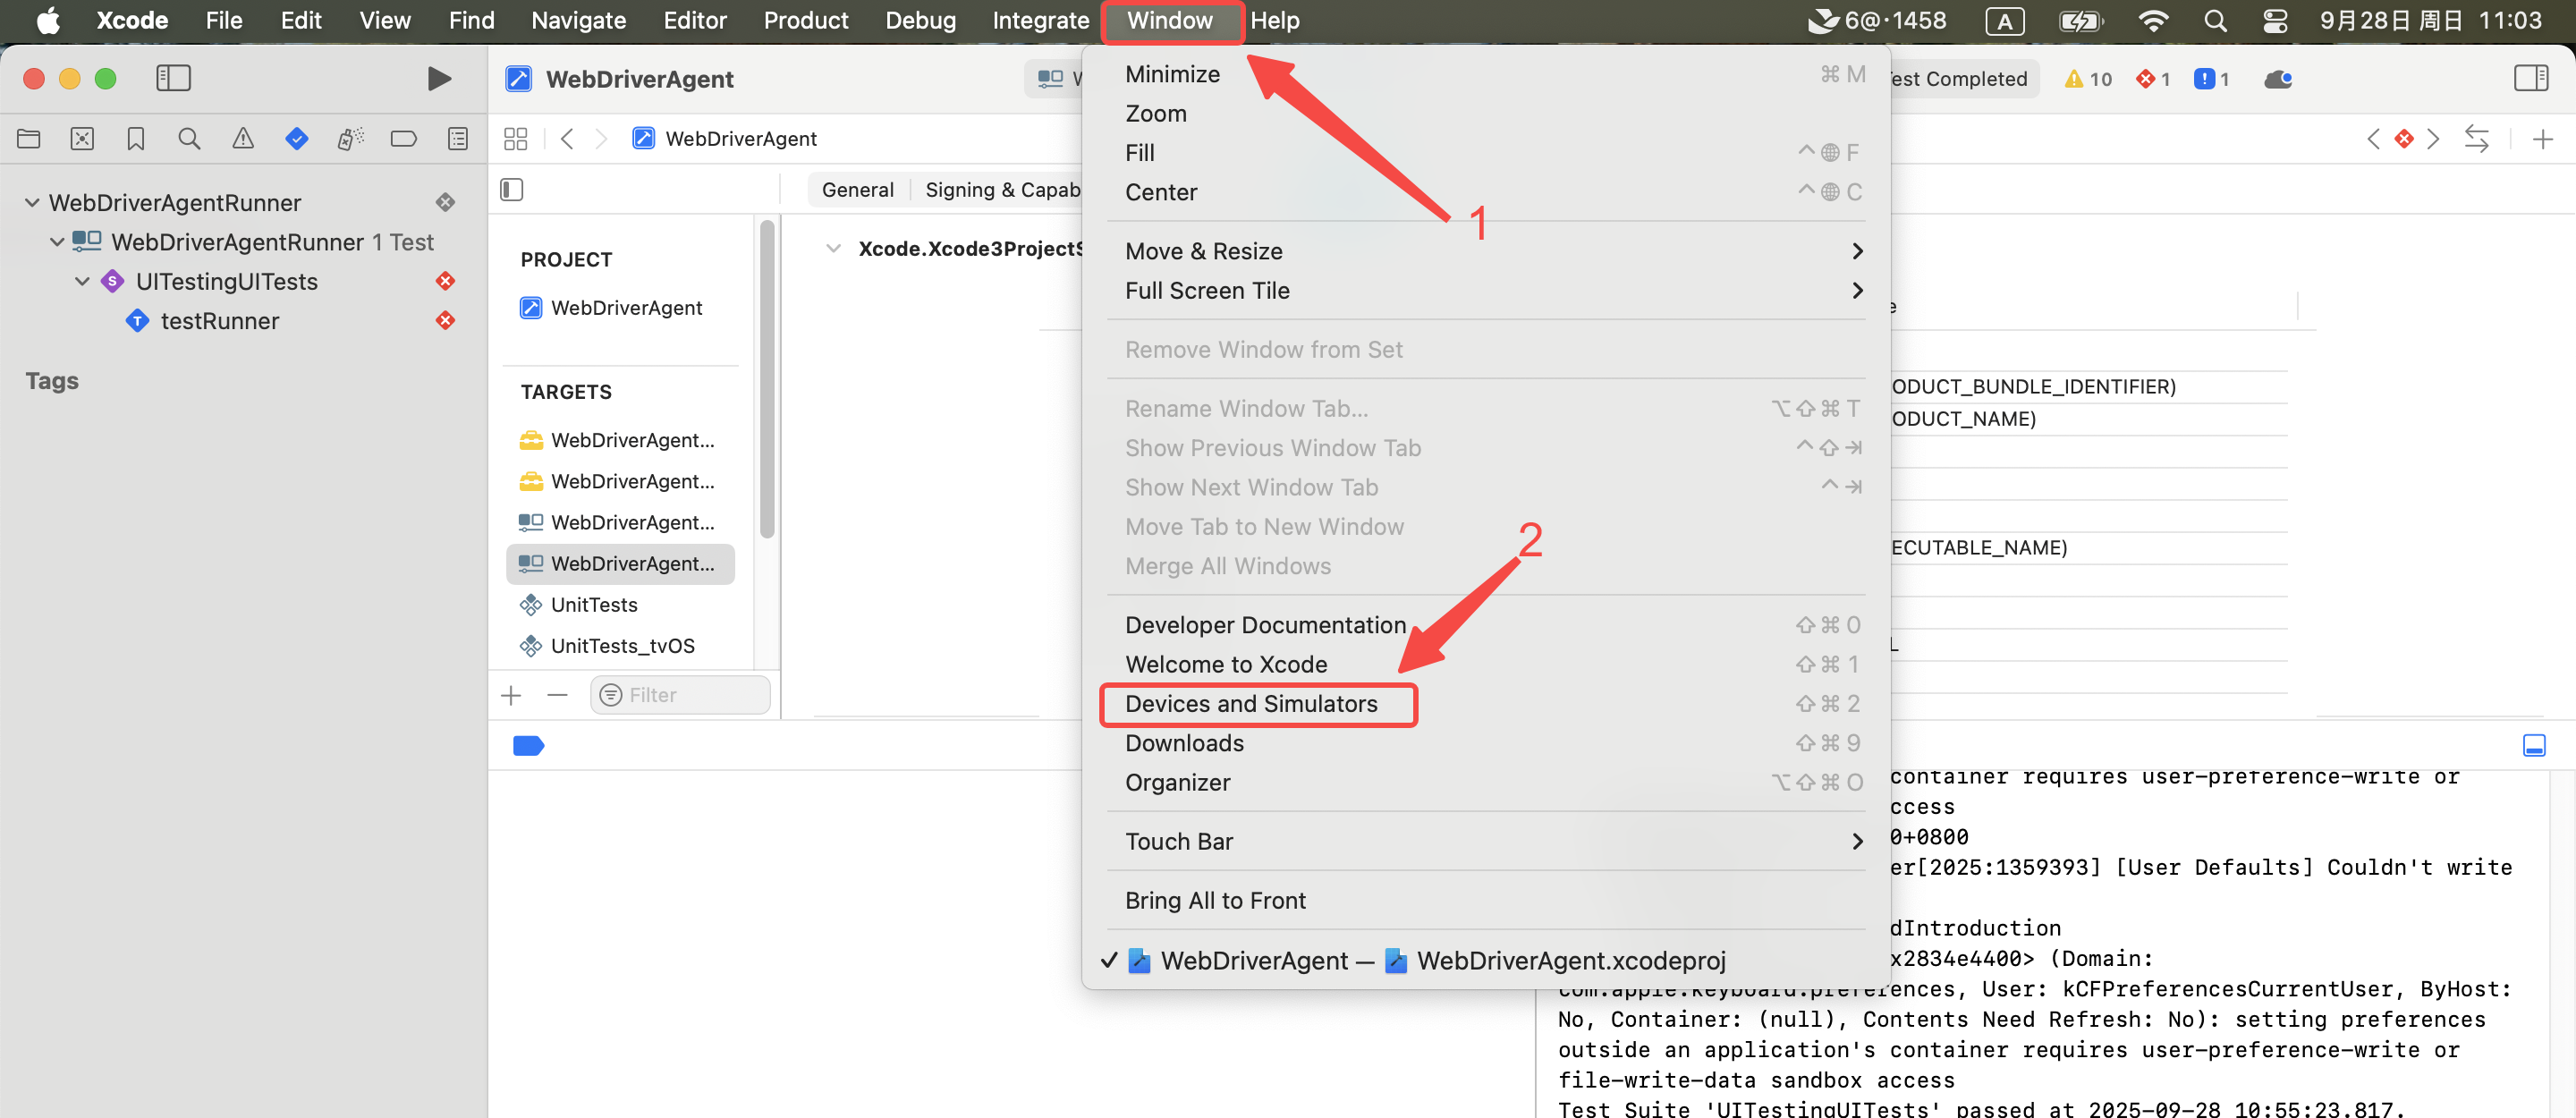Select Devices and Simulators menu item

[1250, 704]
